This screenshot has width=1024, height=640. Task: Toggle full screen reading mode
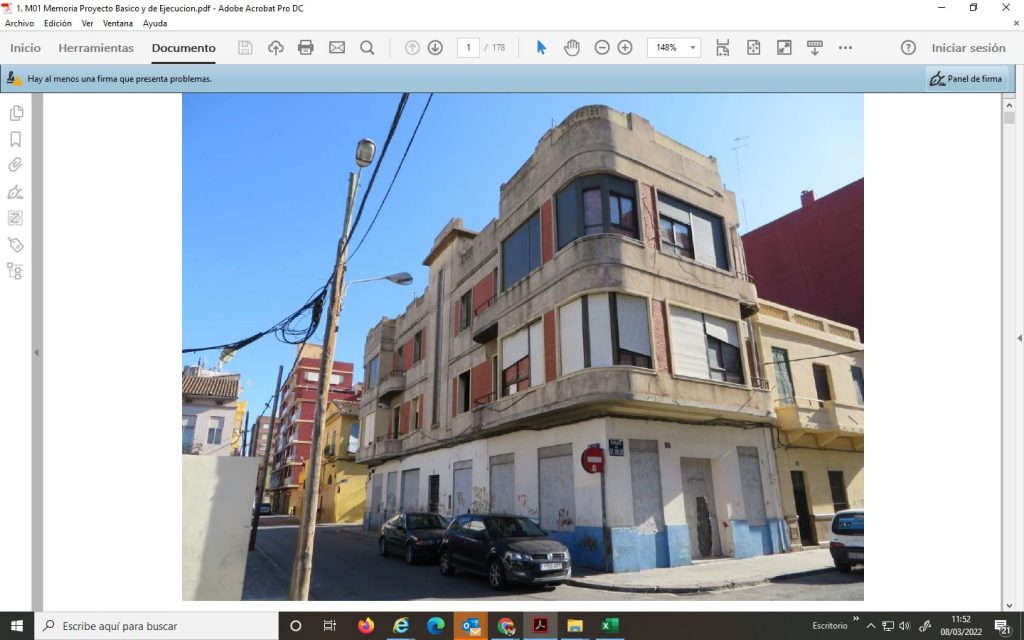[x=784, y=48]
